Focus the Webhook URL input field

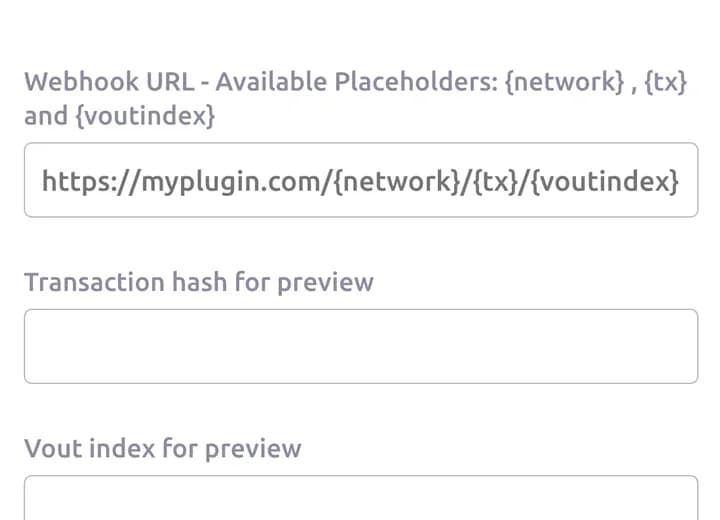tap(361, 180)
